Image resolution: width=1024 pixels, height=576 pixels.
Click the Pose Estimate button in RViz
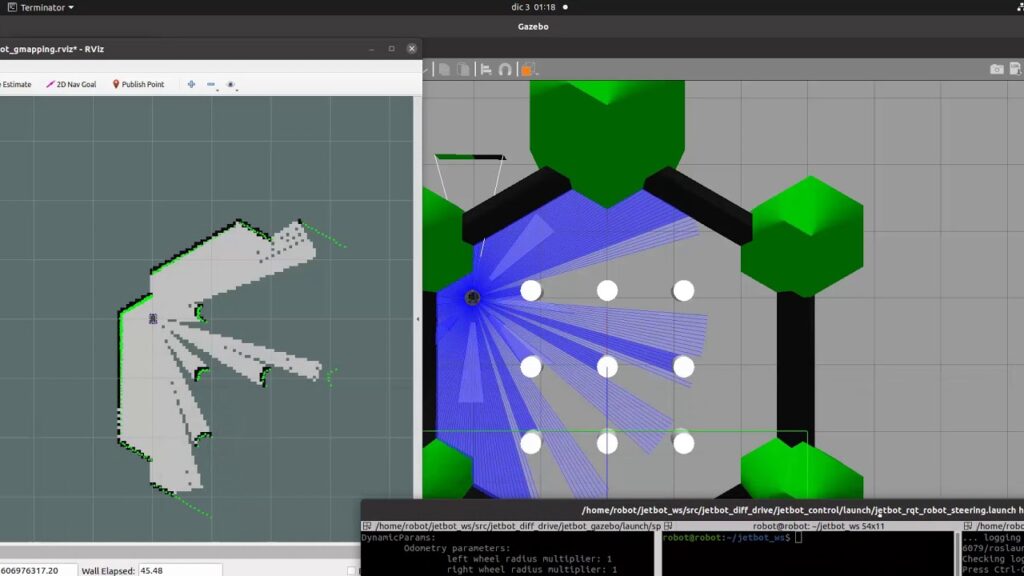pyautogui.click(x=16, y=85)
